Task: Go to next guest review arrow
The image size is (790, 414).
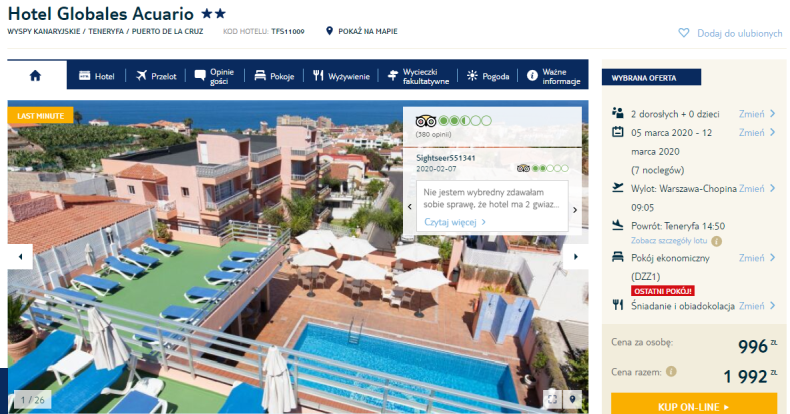Action: 575,210
